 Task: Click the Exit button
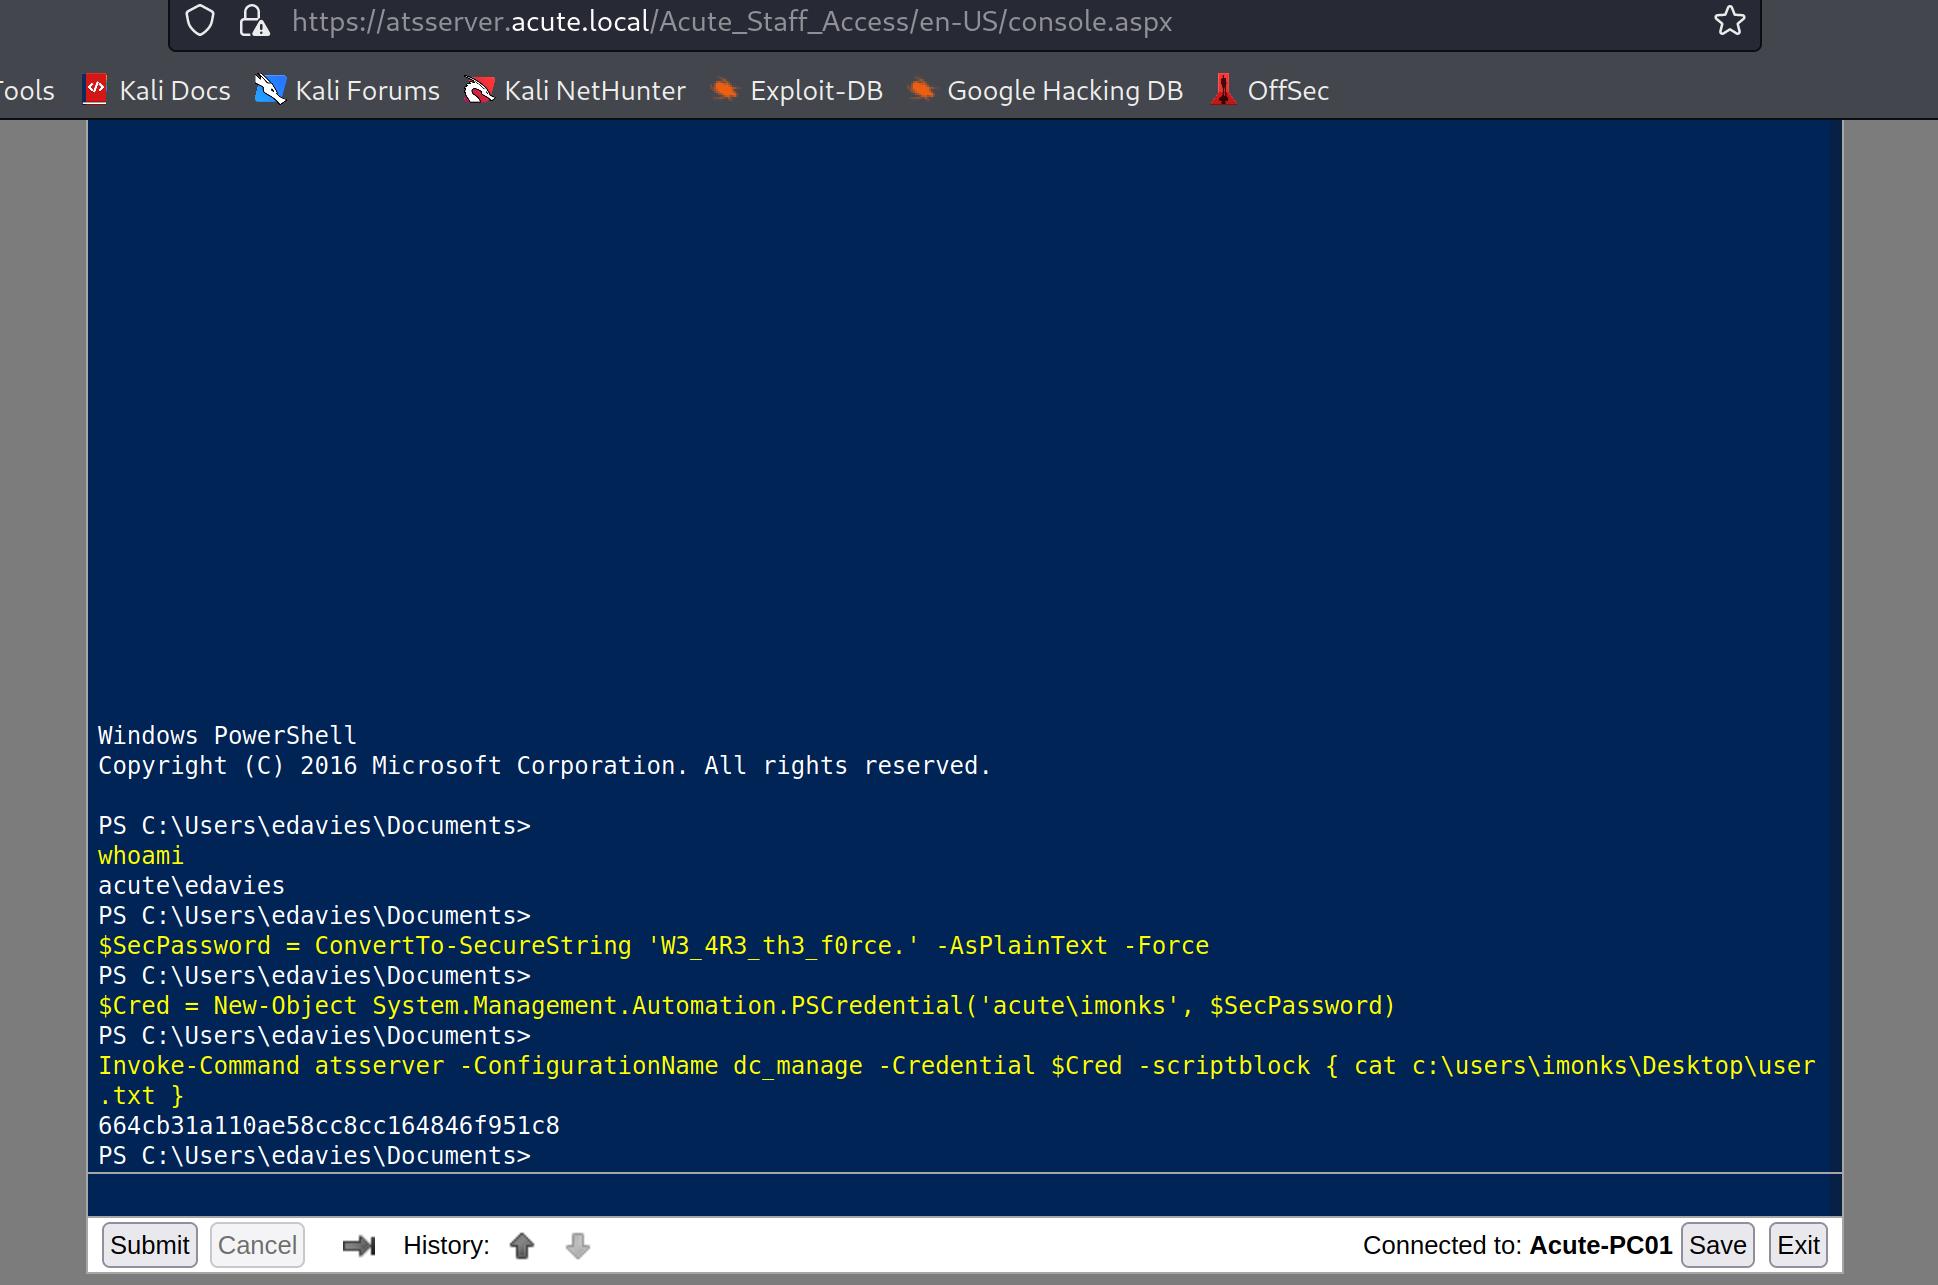pyautogui.click(x=1798, y=1245)
